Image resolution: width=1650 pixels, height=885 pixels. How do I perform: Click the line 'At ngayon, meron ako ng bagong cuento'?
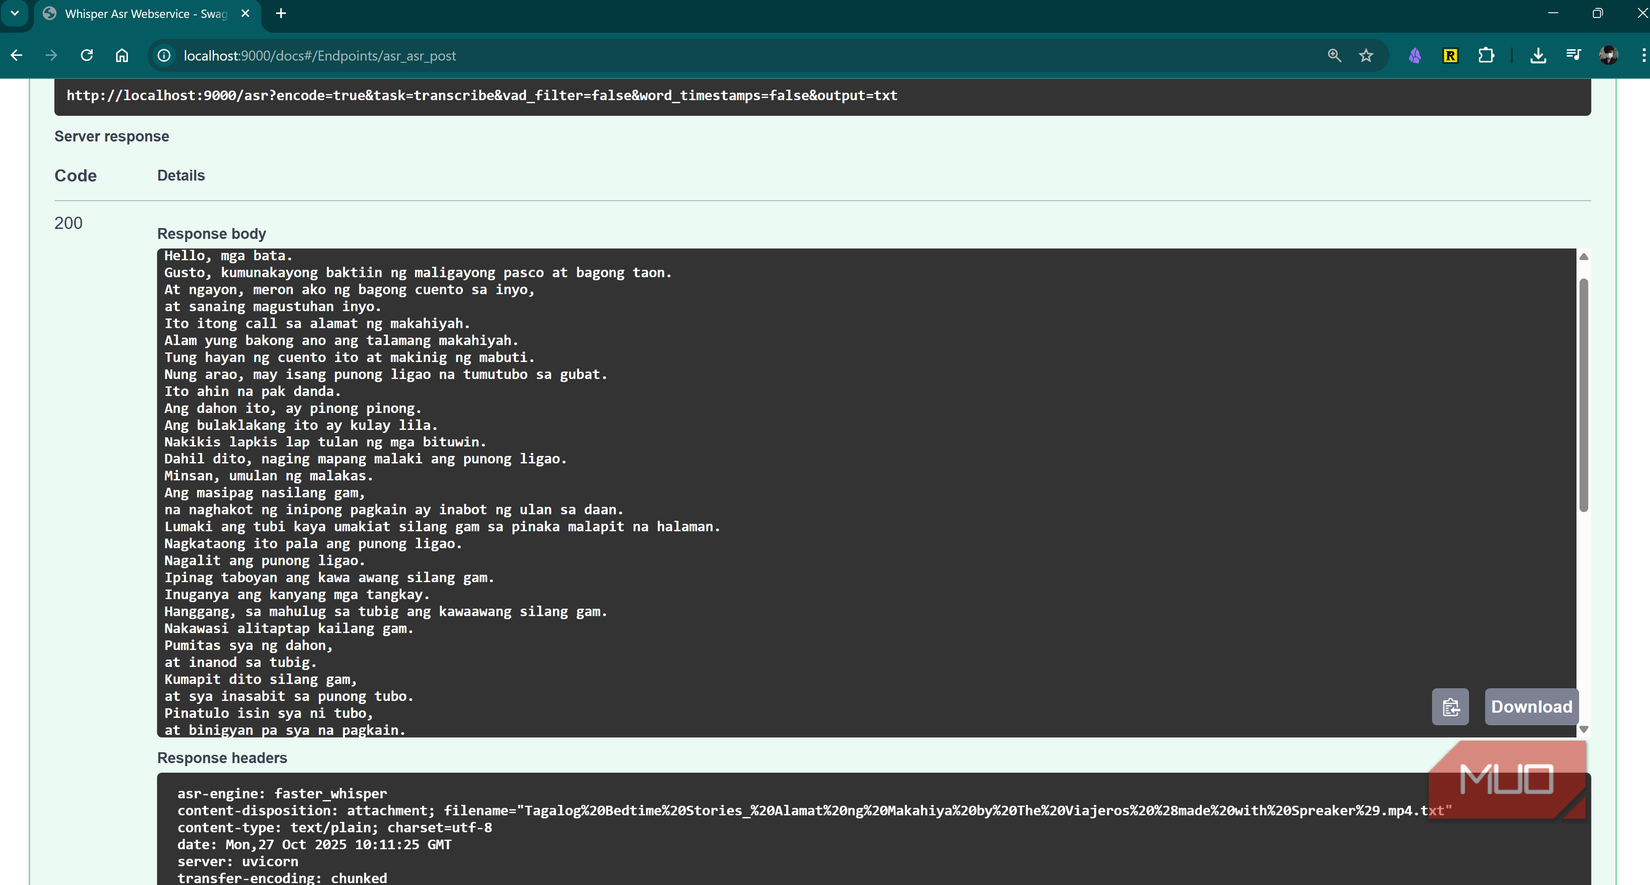point(350,290)
